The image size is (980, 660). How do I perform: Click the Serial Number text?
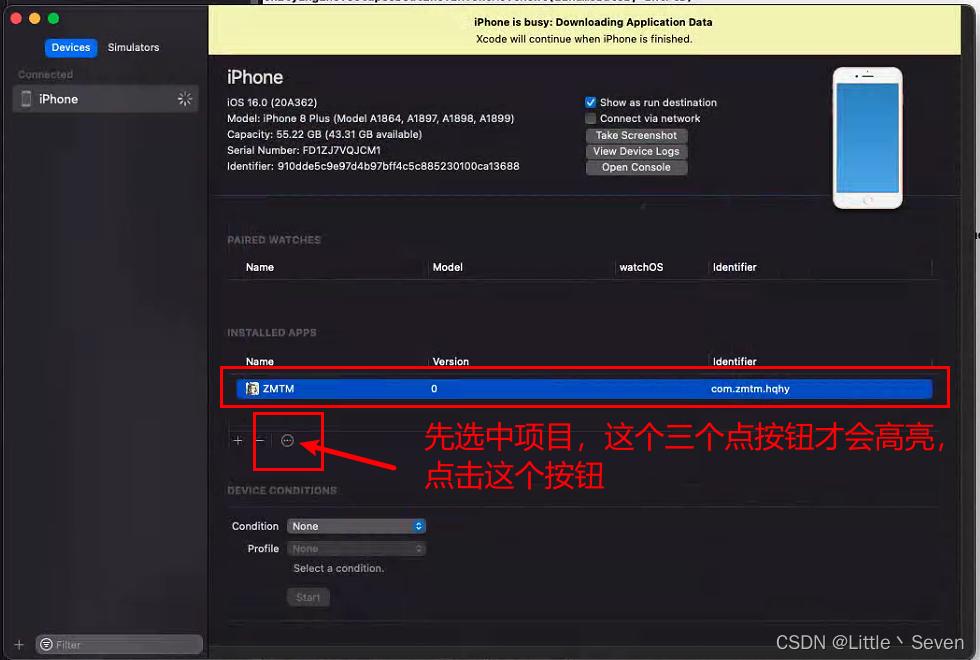pos(304,150)
